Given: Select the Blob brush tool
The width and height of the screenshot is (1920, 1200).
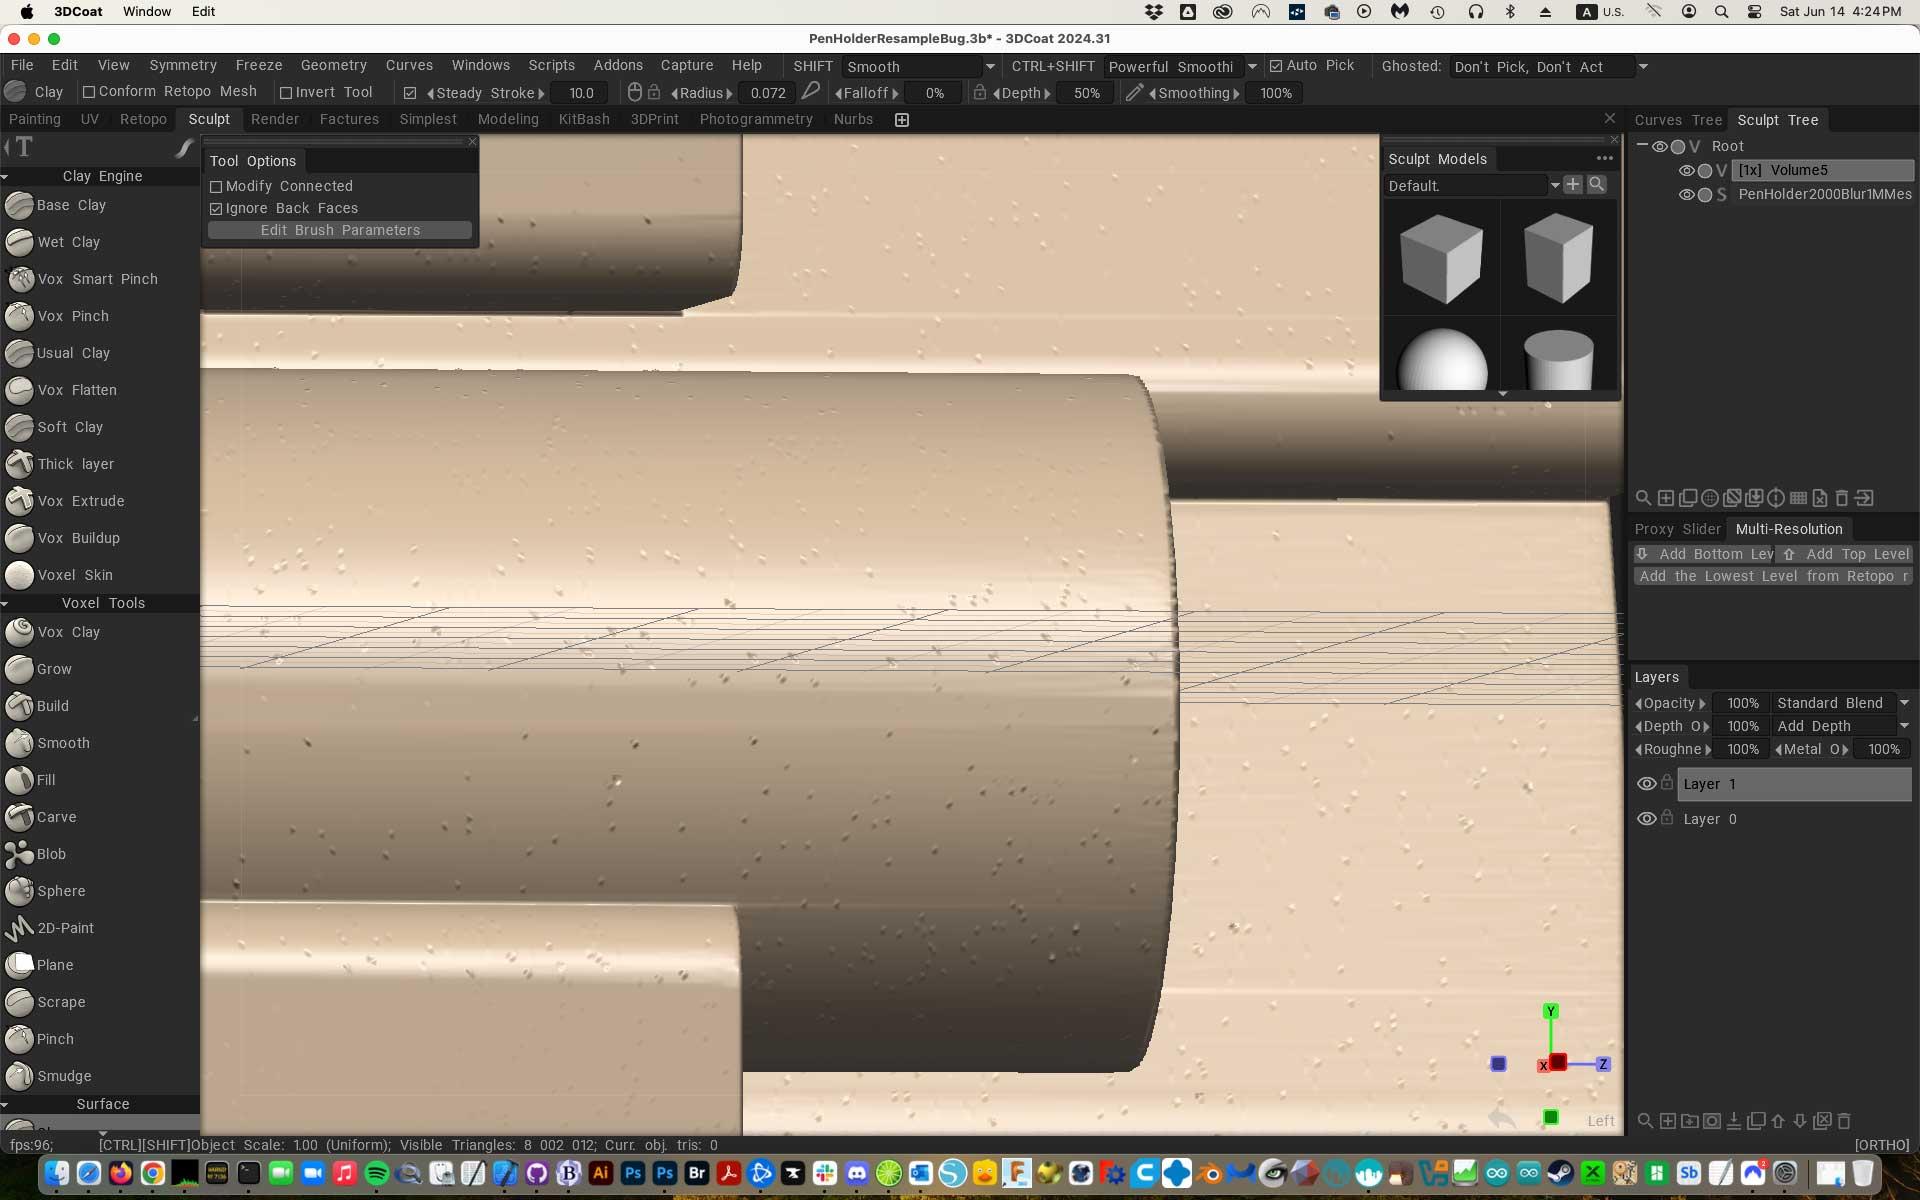Looking at the screenshot, I should (x=50, y=854).
